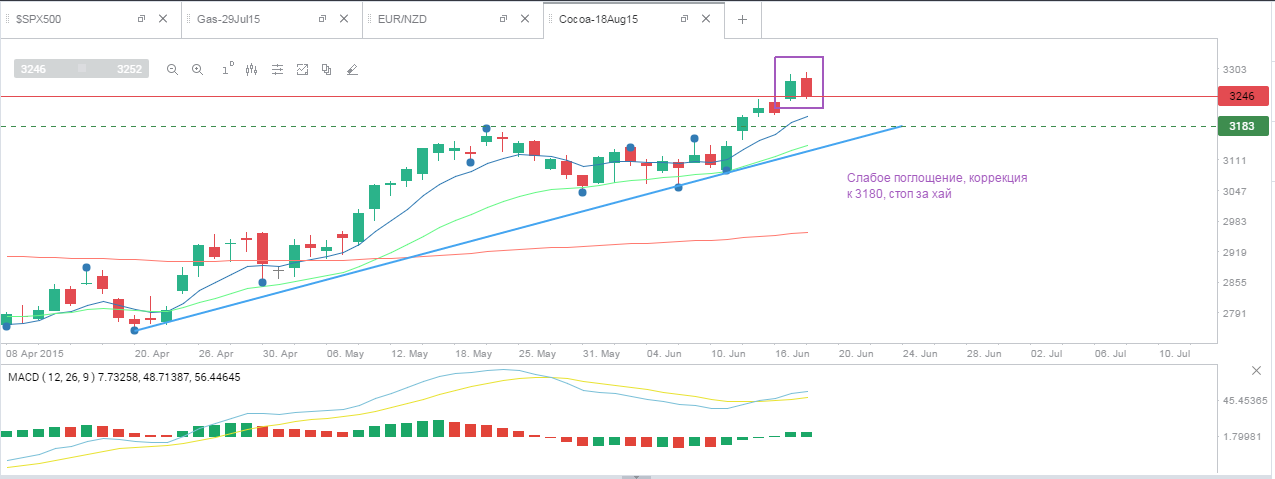This screenshot has width=1275, height=479.
Task: Zoom in the chart with magnifier plus
Action: (198, 70)
